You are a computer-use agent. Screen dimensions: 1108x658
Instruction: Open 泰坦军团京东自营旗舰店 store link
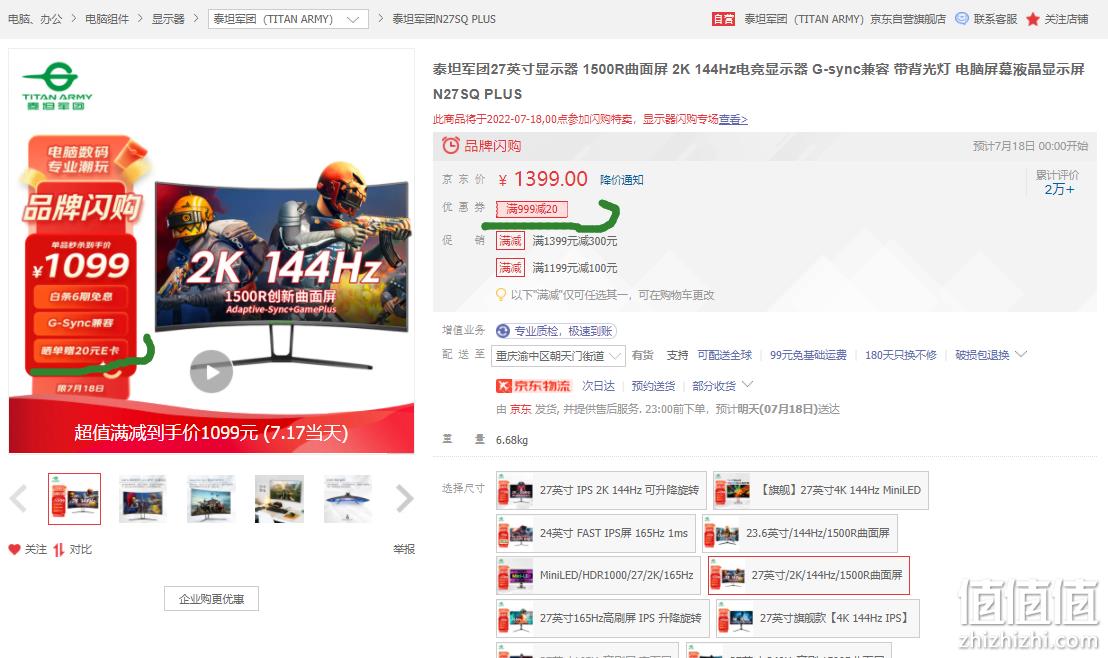click(845, 19)
